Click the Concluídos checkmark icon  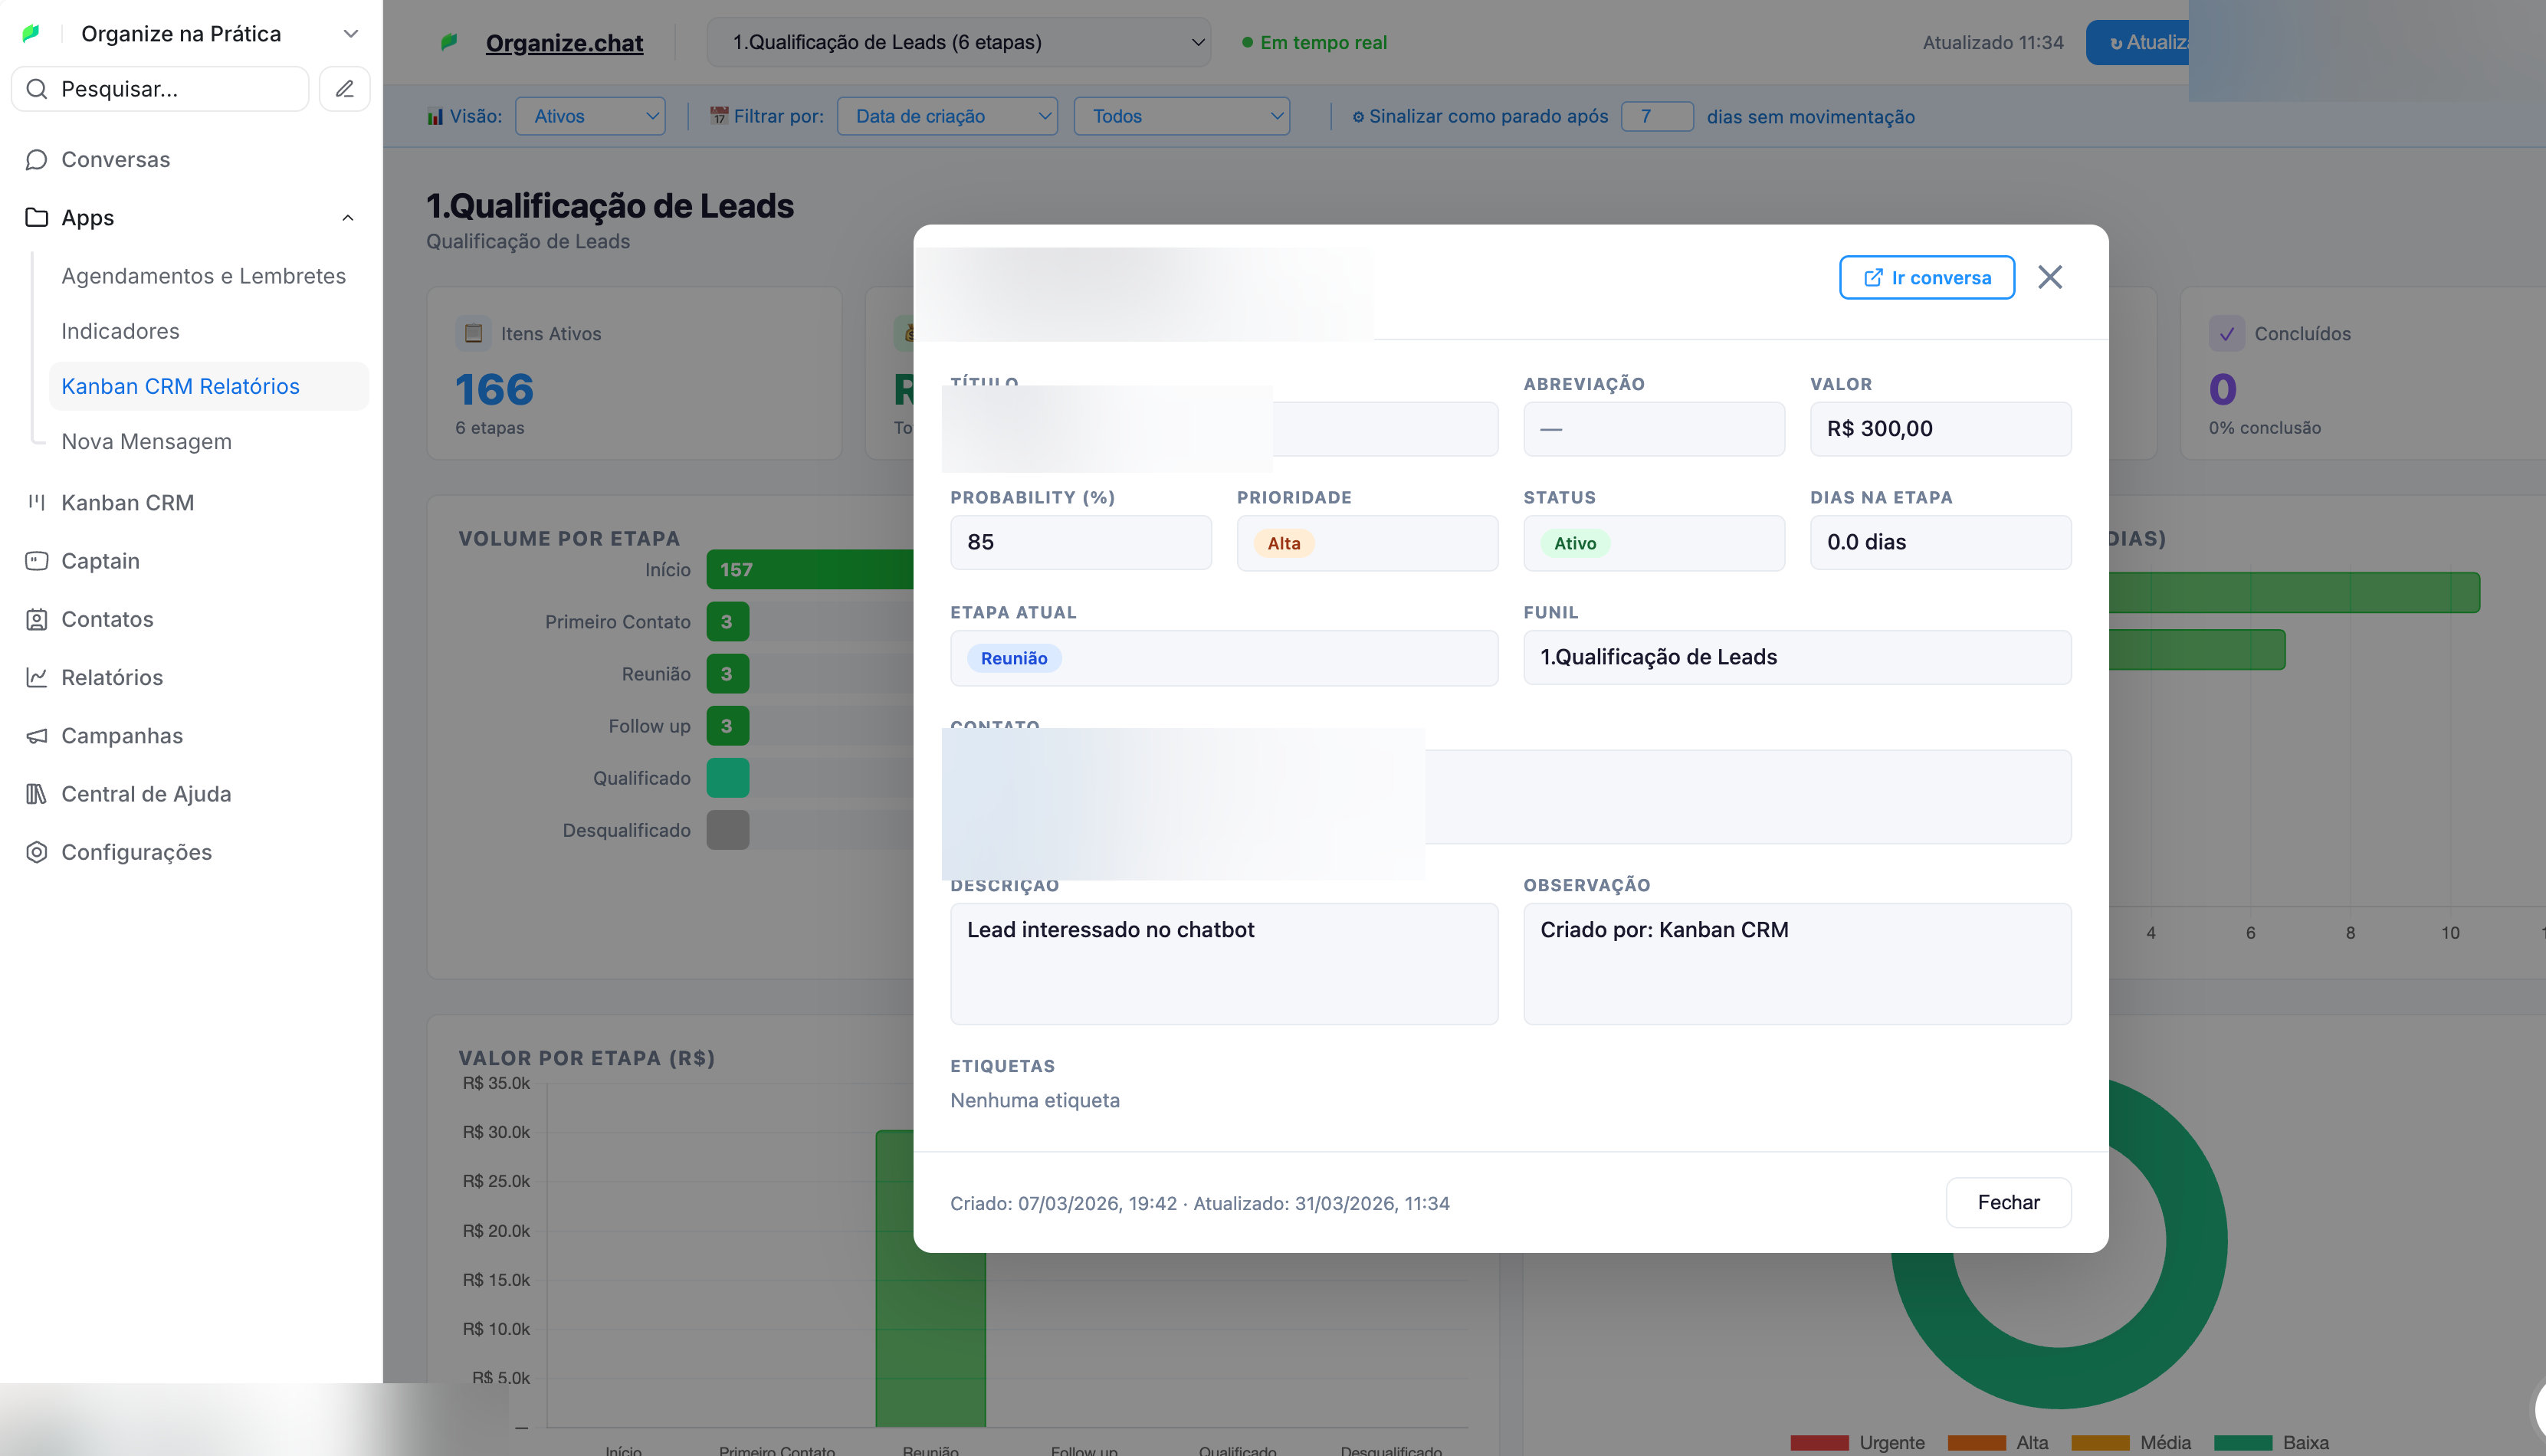[x=2227, y=333]
